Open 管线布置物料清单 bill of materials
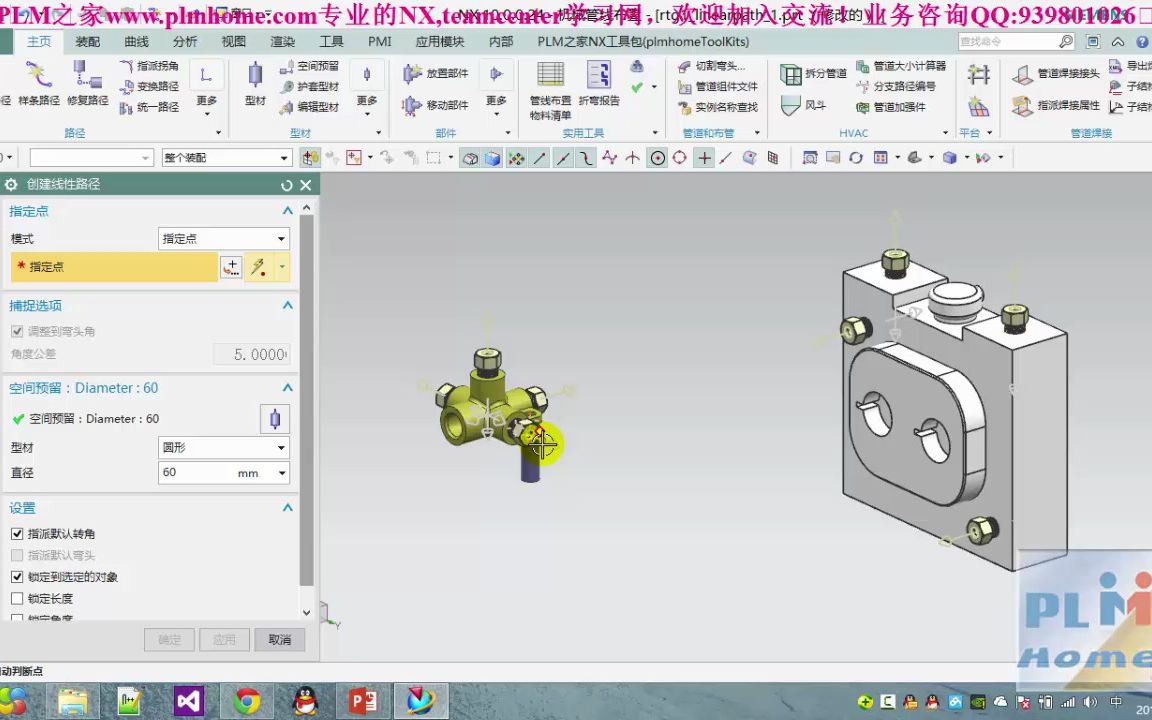Image resolution: width=1152 pixels, height=720 pixels. pos(550,91)
